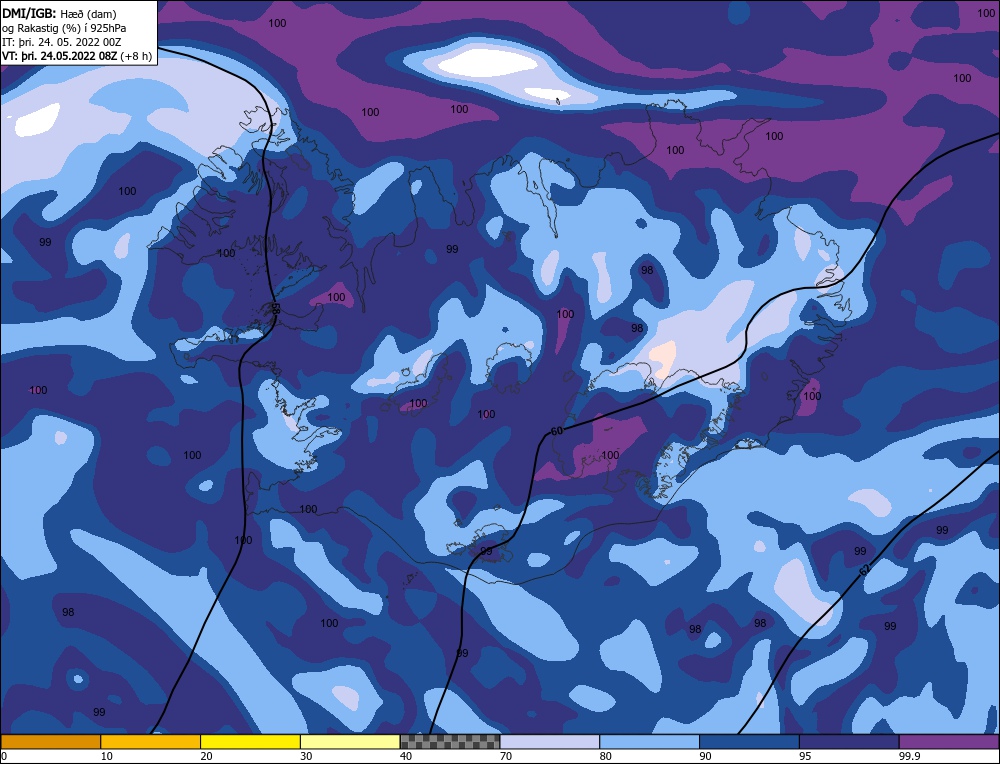Image resolution: width=1000 pixels, height=764 pixels.
Task: Click the legend tick label '10'
Action: click(x=107, y=756)
